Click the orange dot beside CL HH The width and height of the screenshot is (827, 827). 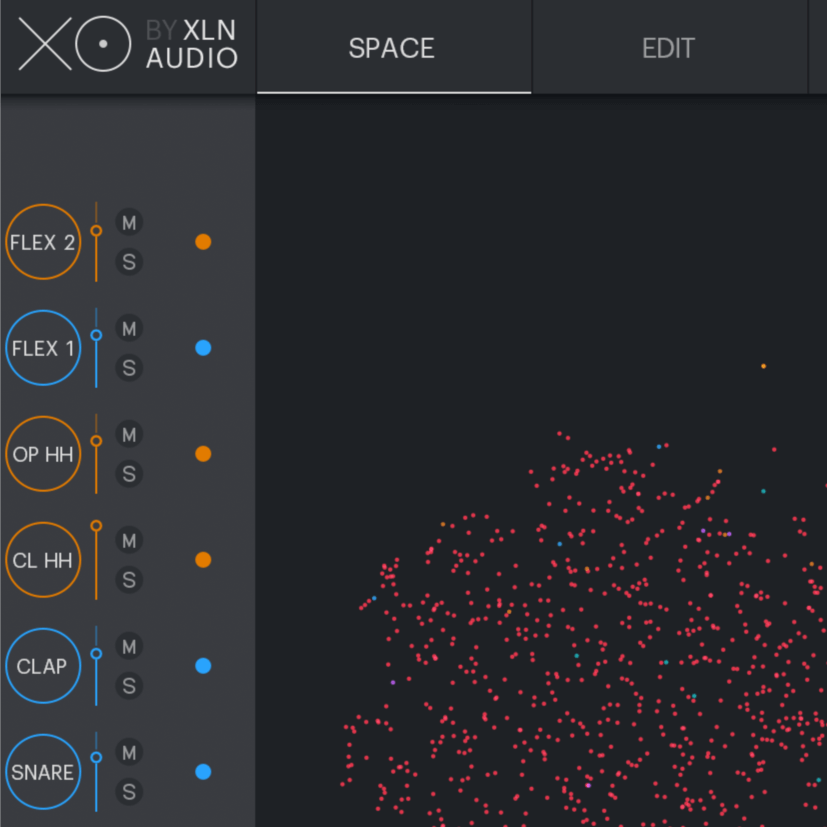point(203,560)
